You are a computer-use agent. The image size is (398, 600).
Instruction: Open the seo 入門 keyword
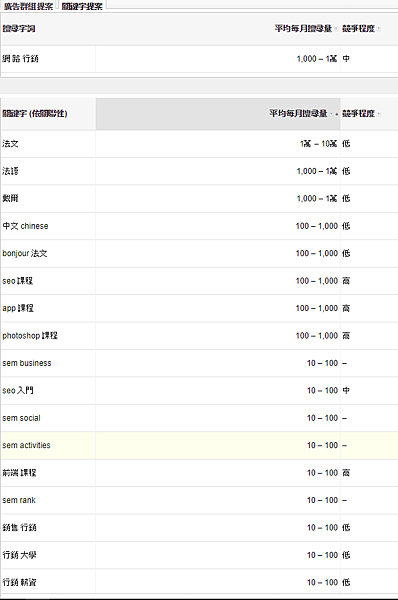[x=18, y=391]
